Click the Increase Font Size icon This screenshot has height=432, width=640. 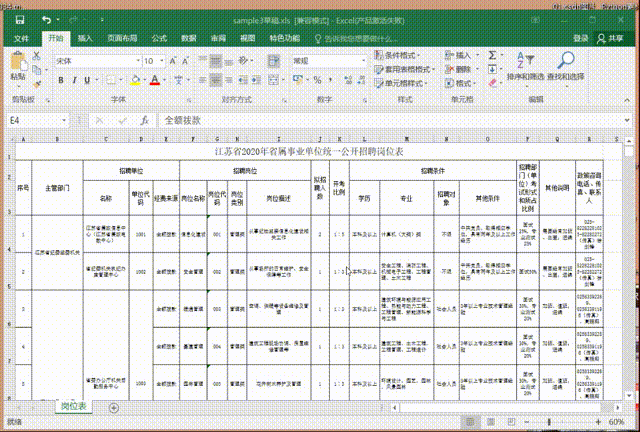pos(173,61)
